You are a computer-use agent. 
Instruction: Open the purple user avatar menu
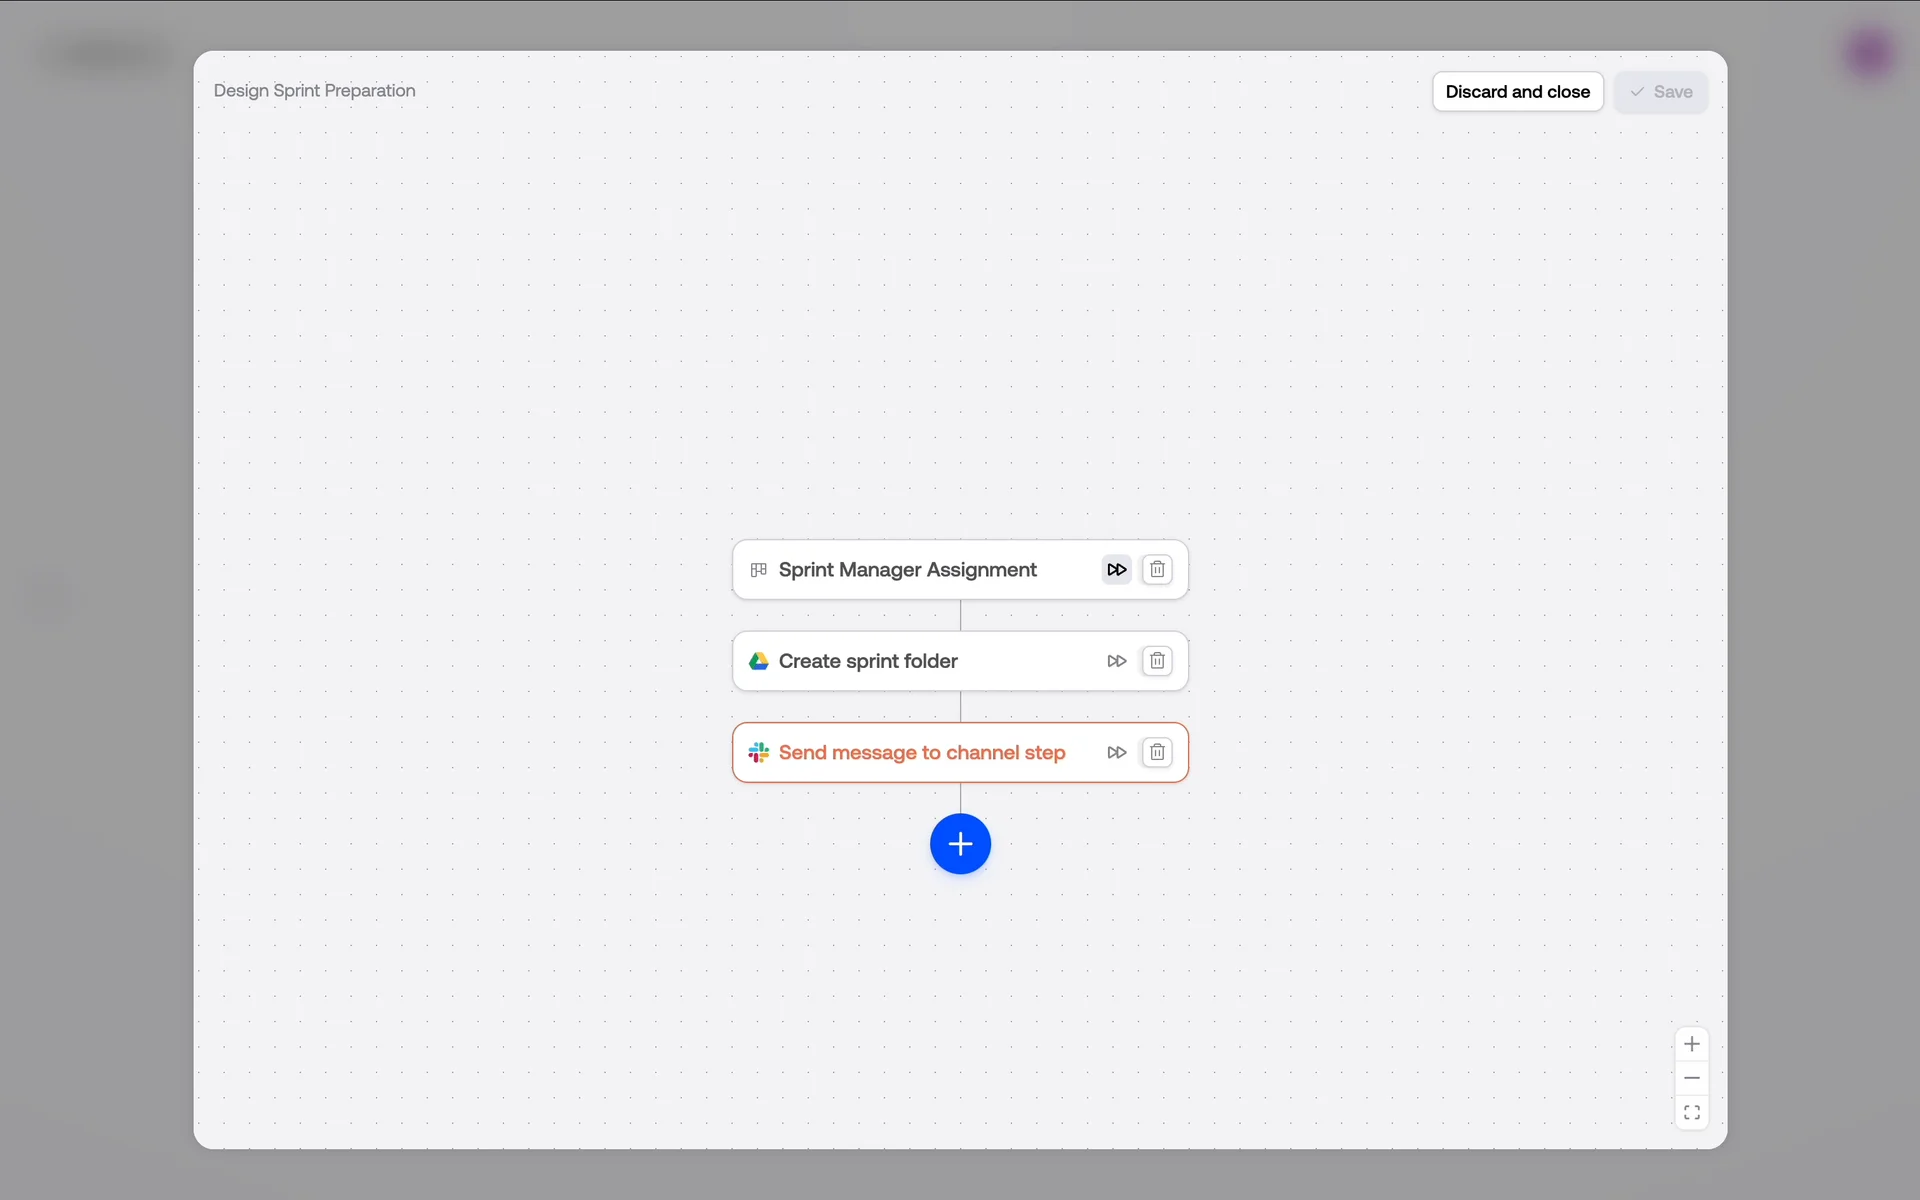[1869, 54]
